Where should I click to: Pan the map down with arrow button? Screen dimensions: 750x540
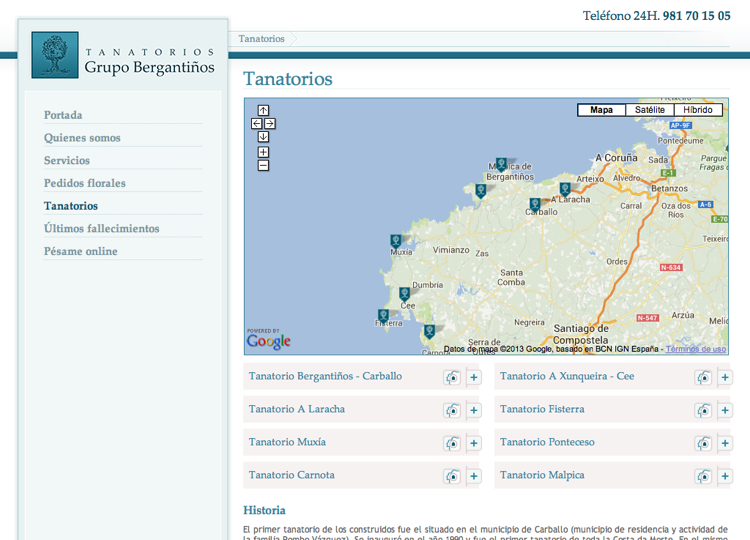(x=263, y=137)
